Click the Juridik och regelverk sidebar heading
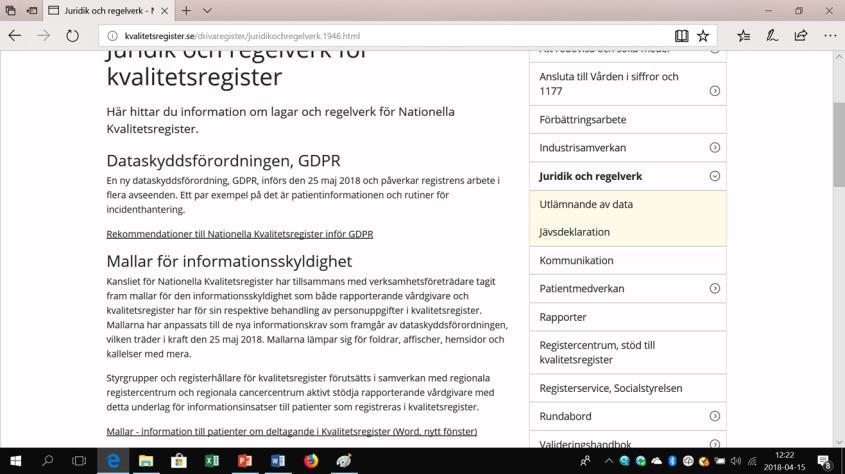 (x=591, y=176)
